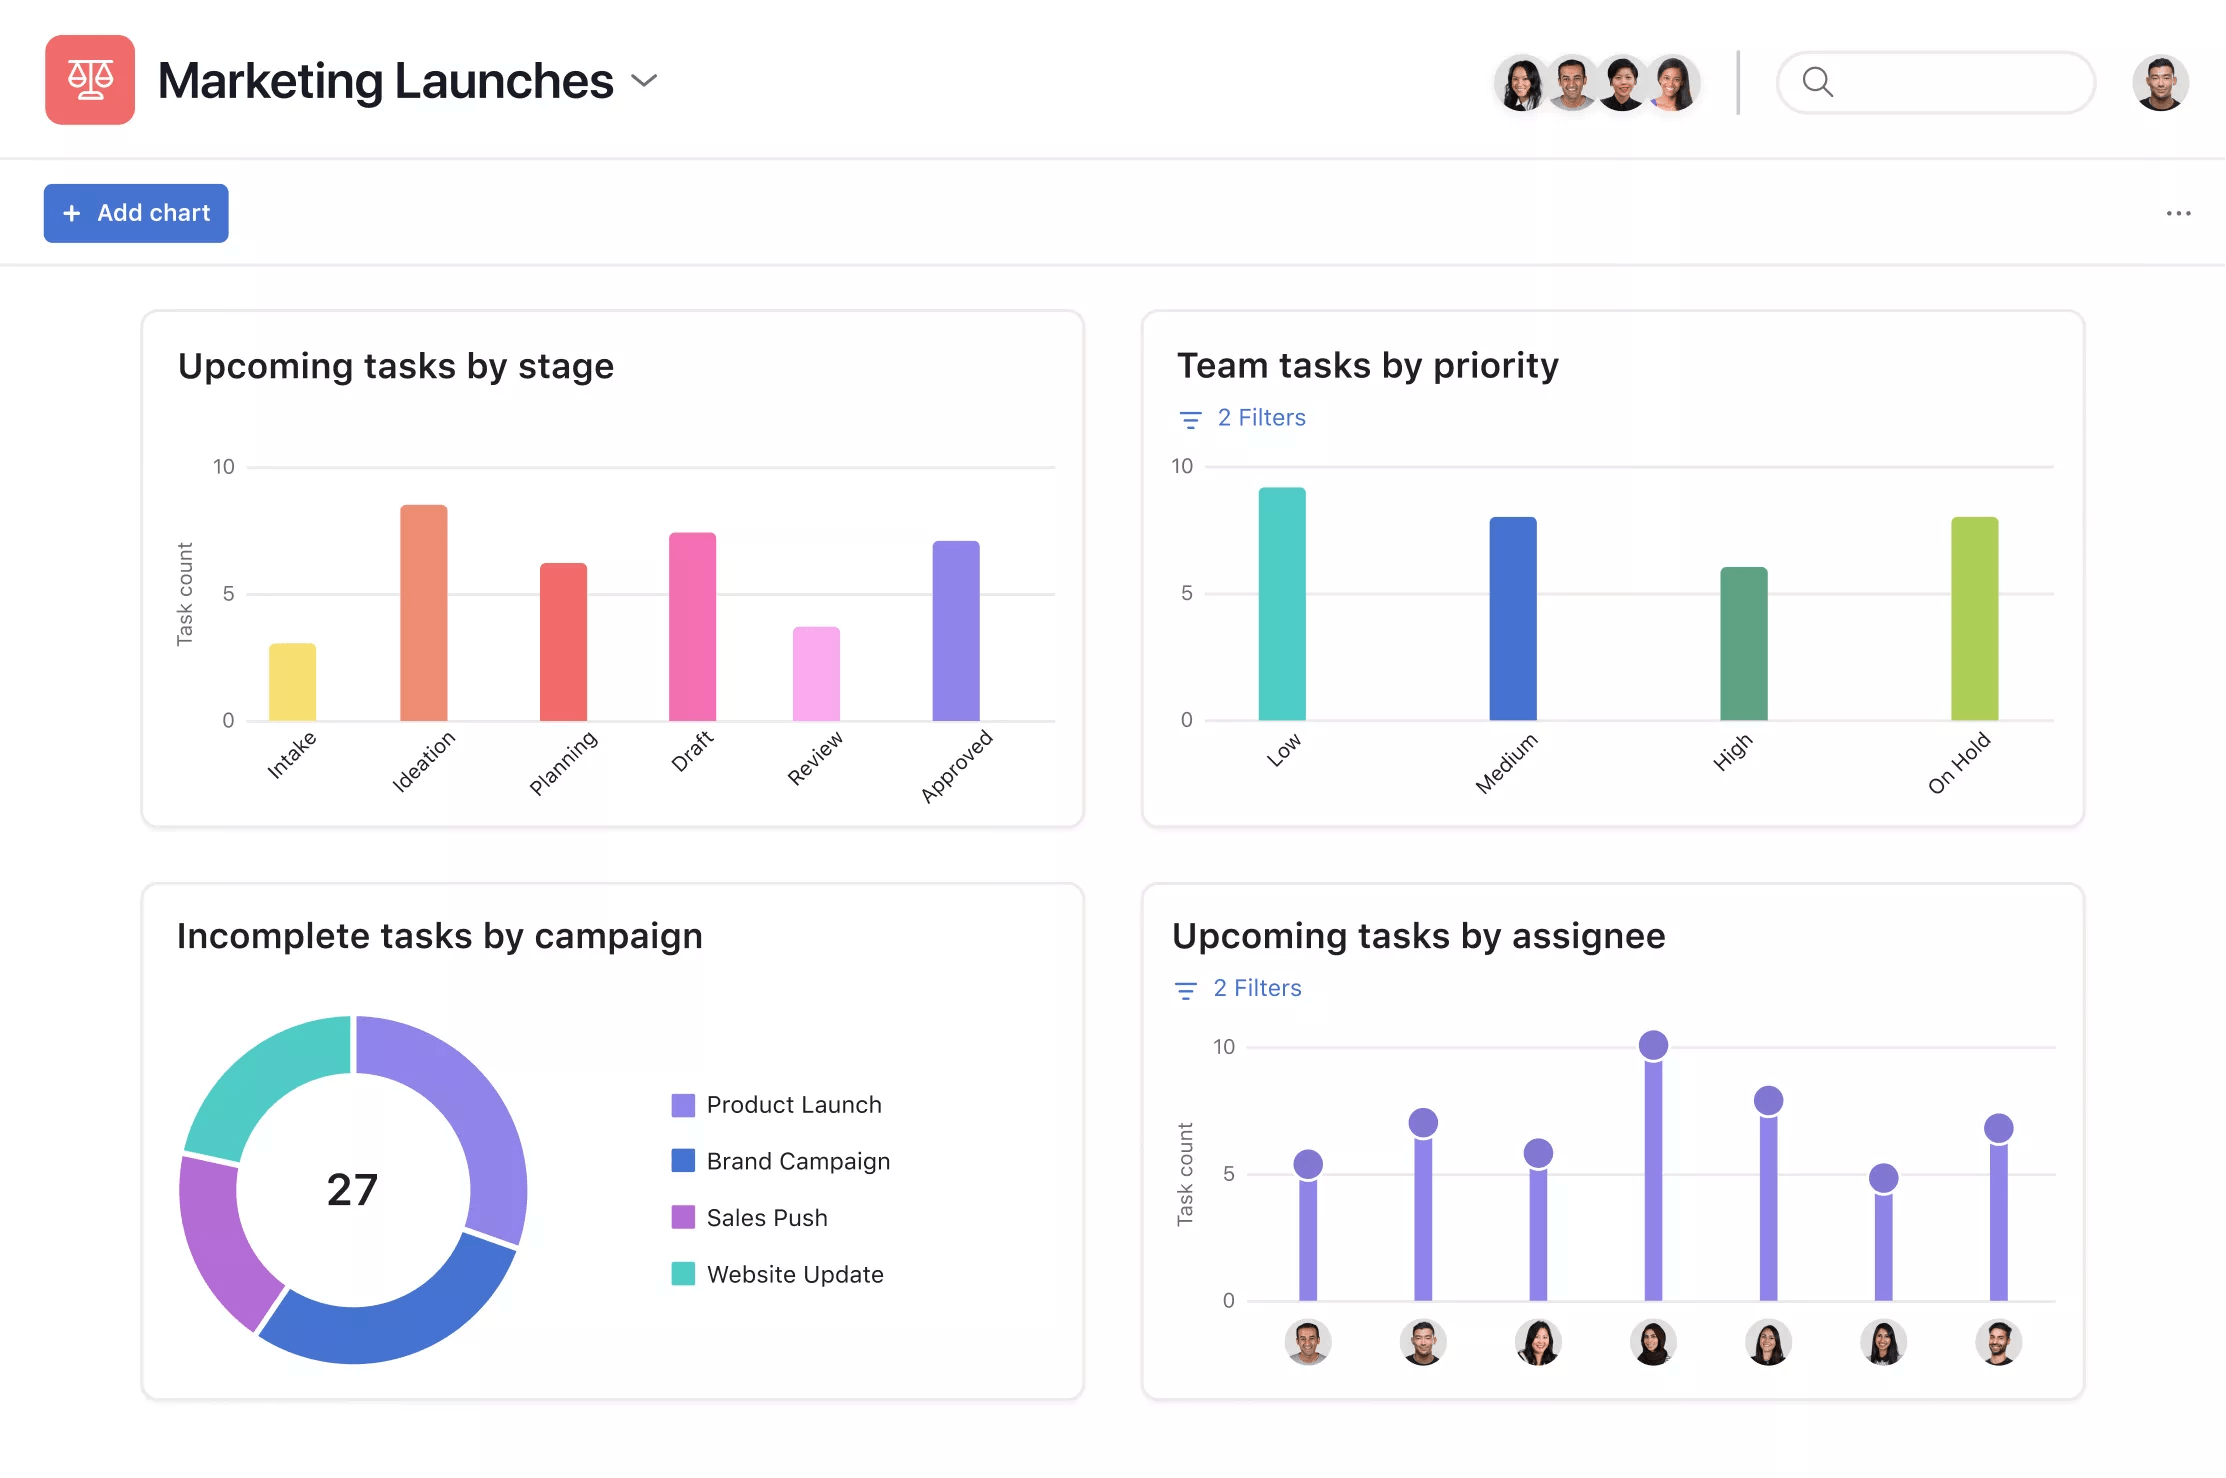Click the red scales project icon

pyautogui.click(x=89, y=80)
